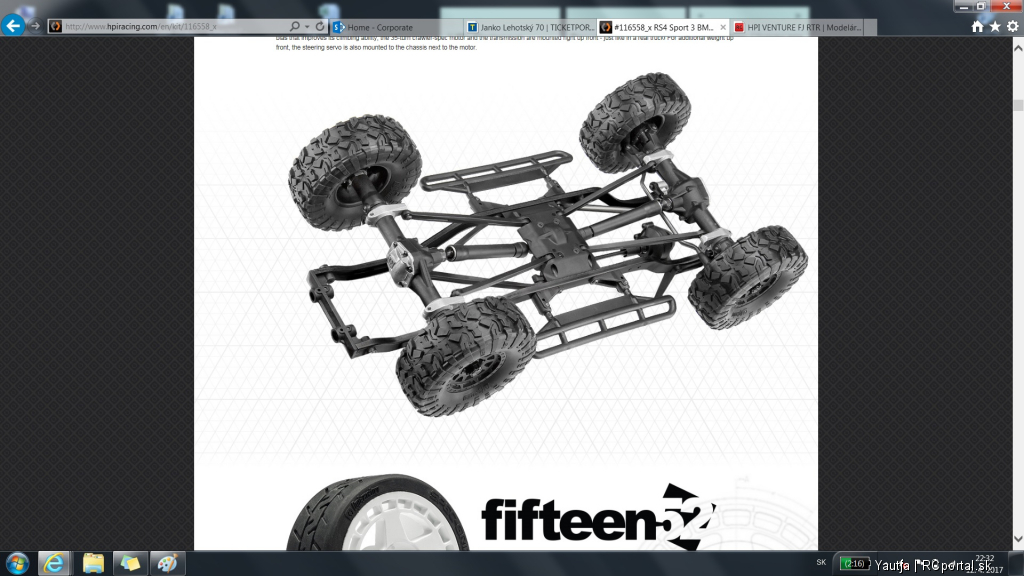This screenshot has width=1024, height=576.
Task: Click the vertical scrollbar thumb
Action: tap(1018, 105)
